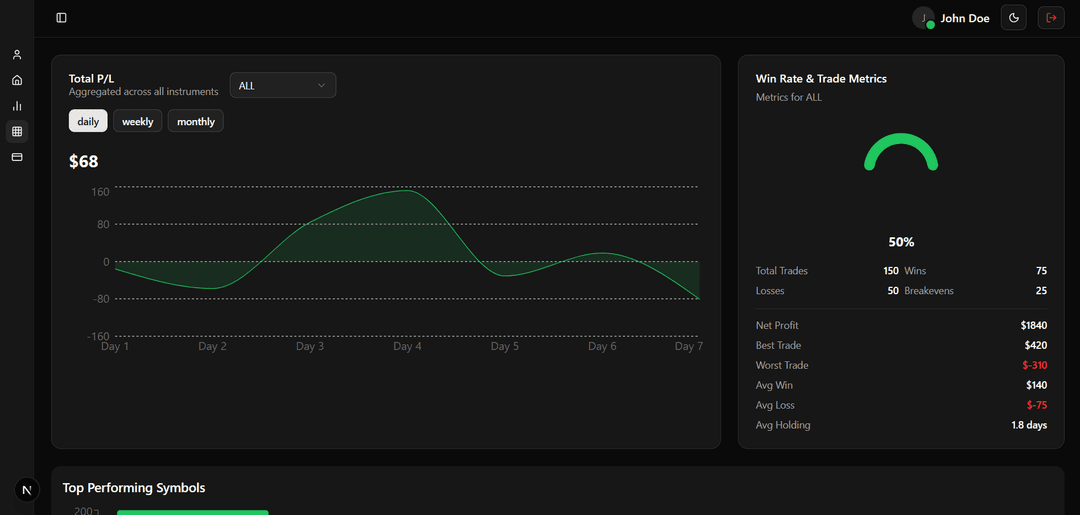Switch chart to monthly timeframe

click(x=196, y=121)
